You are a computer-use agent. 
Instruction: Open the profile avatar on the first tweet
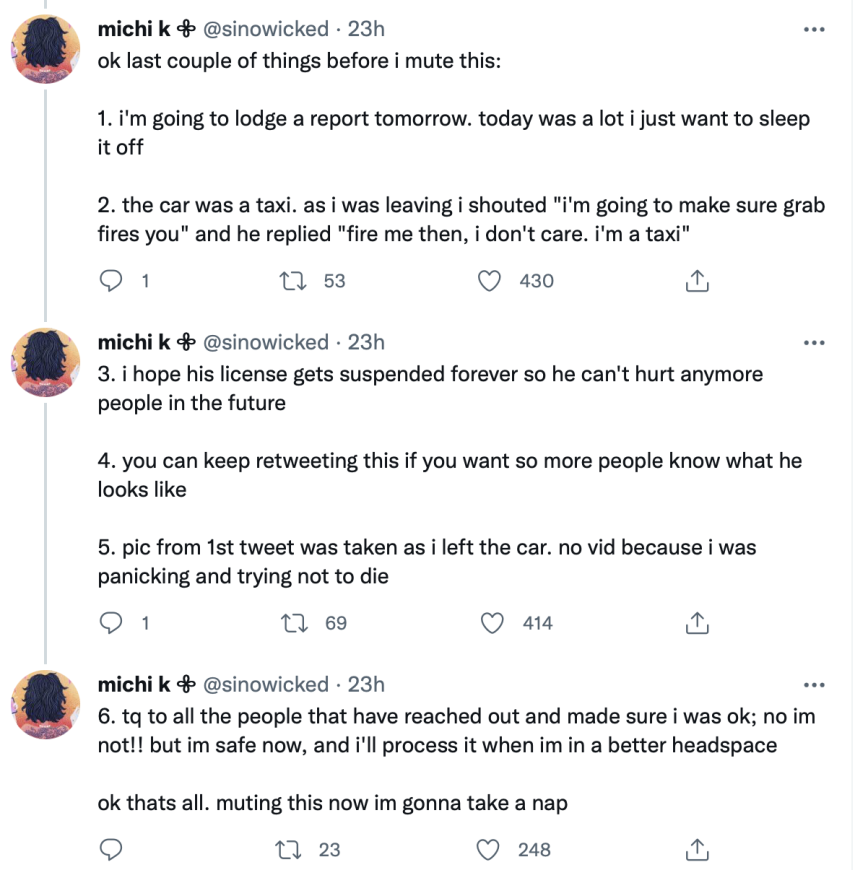coord(45,49)
